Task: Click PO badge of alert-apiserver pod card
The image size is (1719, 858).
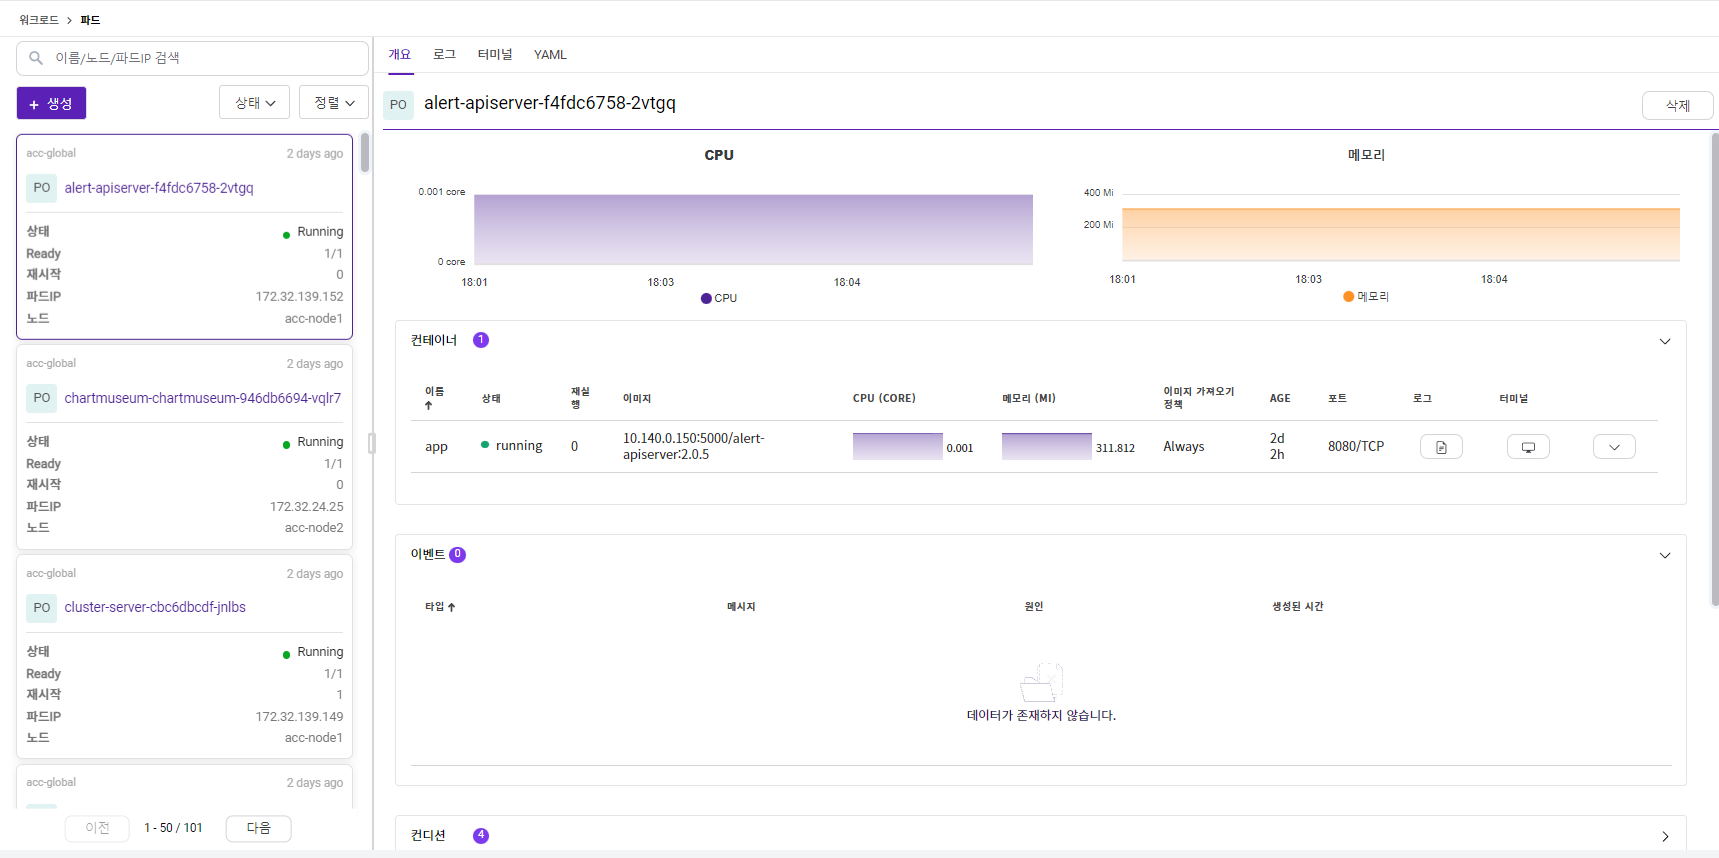Action: (x=41, y=188)
